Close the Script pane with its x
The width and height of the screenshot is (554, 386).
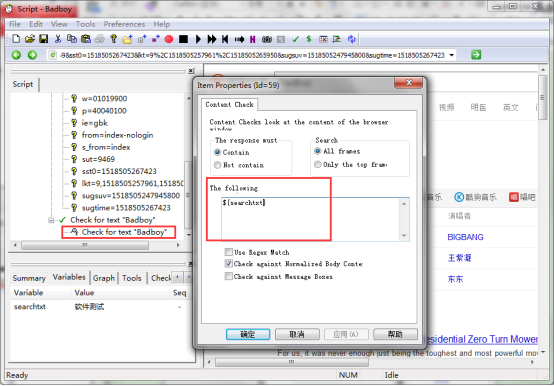[191, 71]
